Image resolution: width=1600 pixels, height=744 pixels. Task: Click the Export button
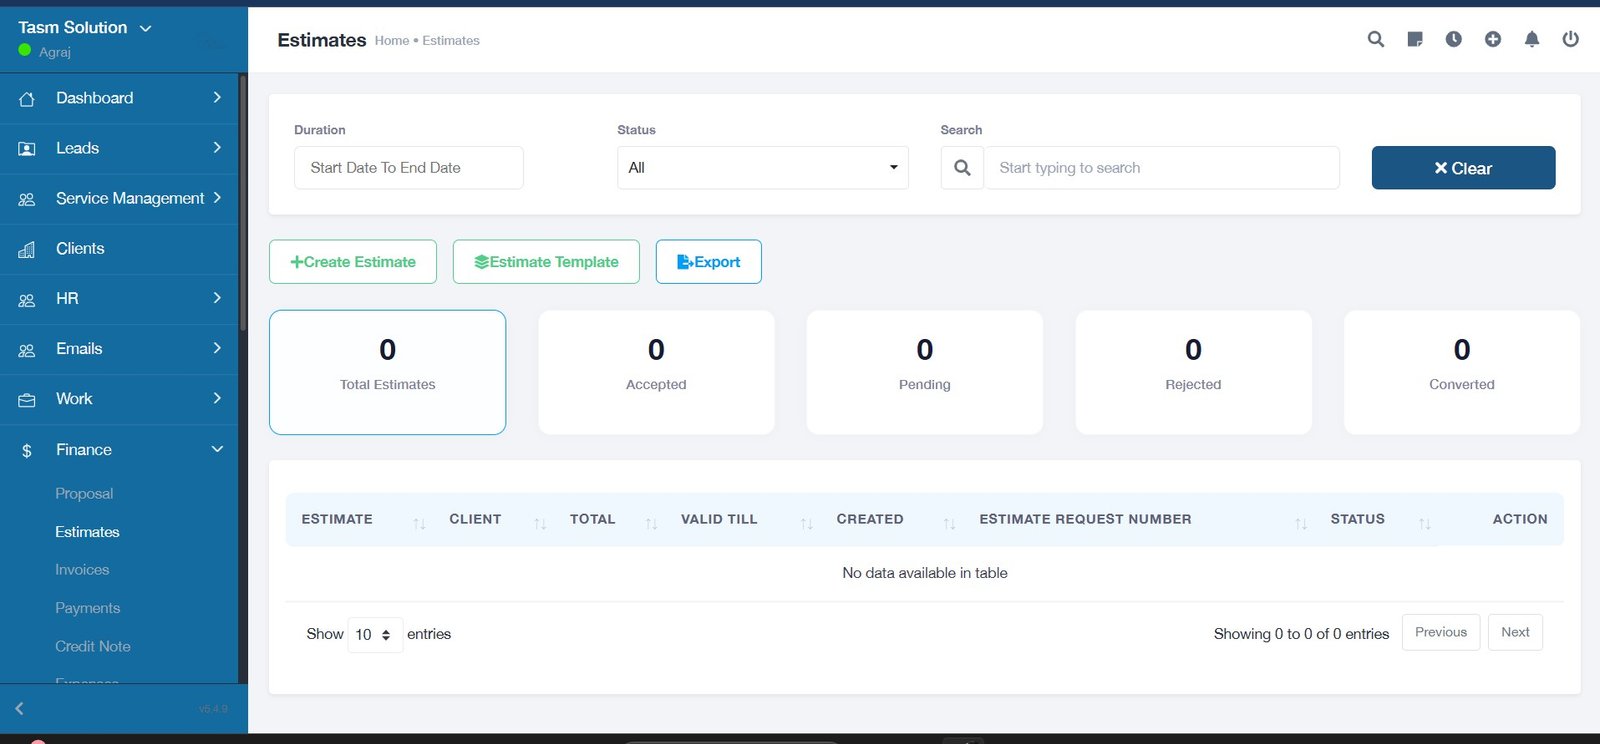coord(708,262)
